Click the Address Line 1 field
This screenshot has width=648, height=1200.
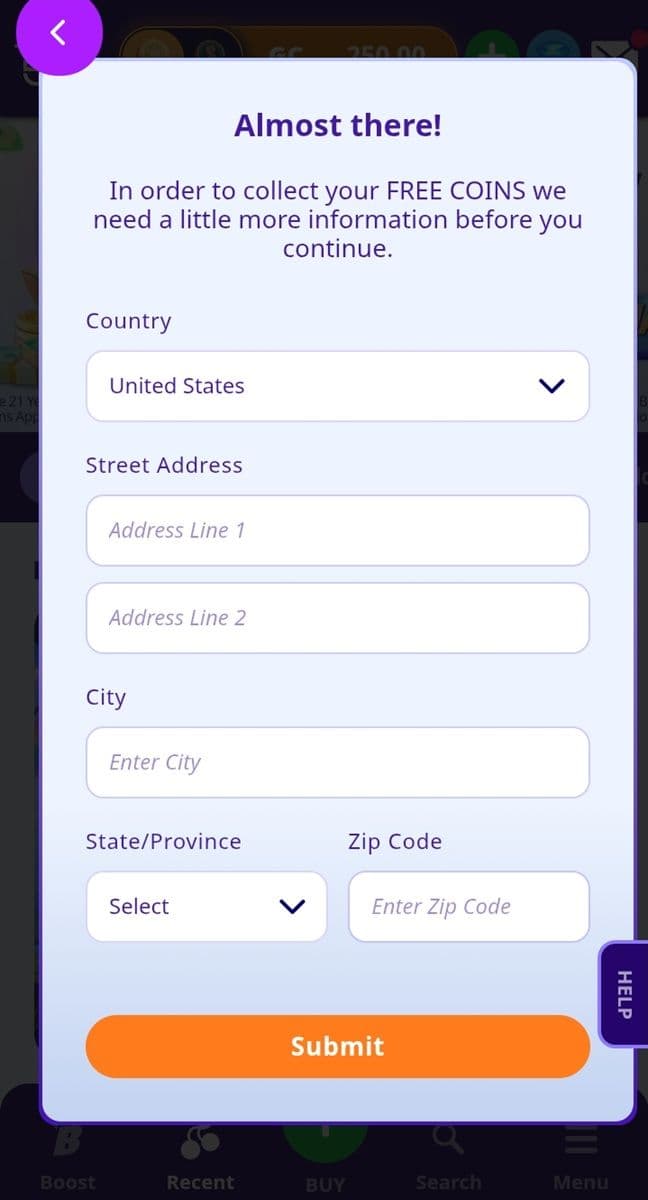(338, 530)
